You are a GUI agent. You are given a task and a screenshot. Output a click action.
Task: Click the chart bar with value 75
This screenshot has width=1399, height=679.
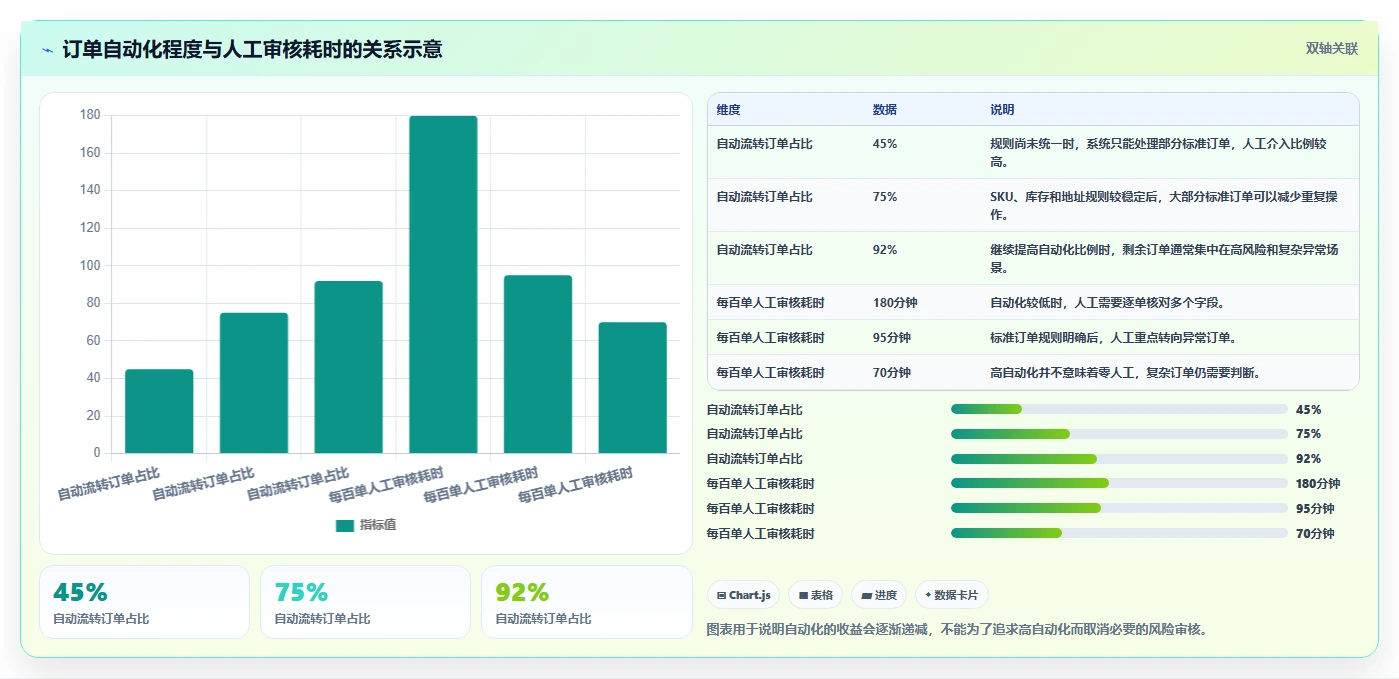pos(254,383)
